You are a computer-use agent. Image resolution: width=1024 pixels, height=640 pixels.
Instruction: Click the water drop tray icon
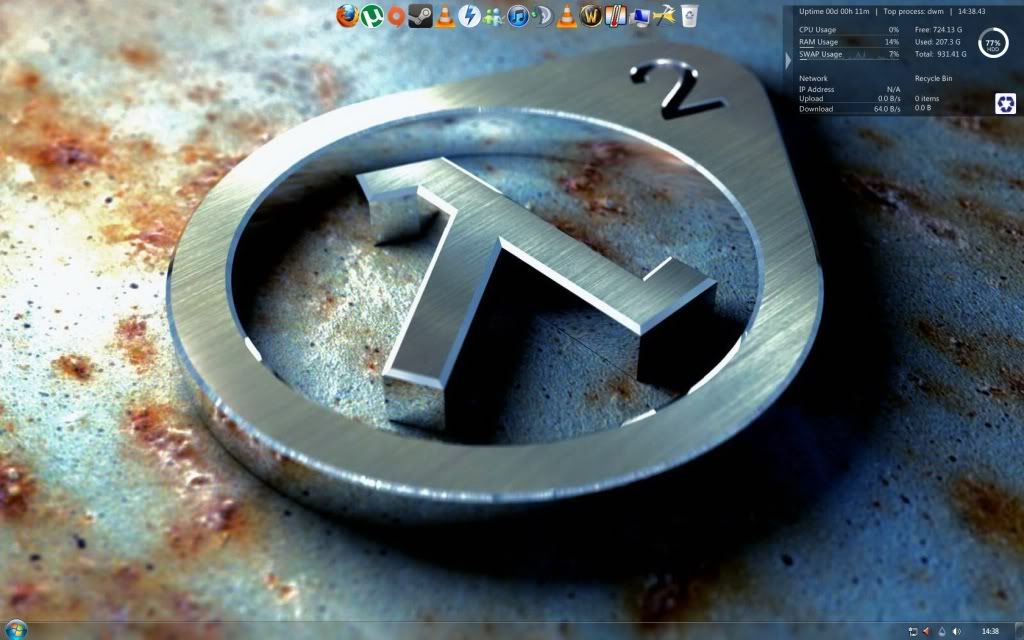coord(941,632)
